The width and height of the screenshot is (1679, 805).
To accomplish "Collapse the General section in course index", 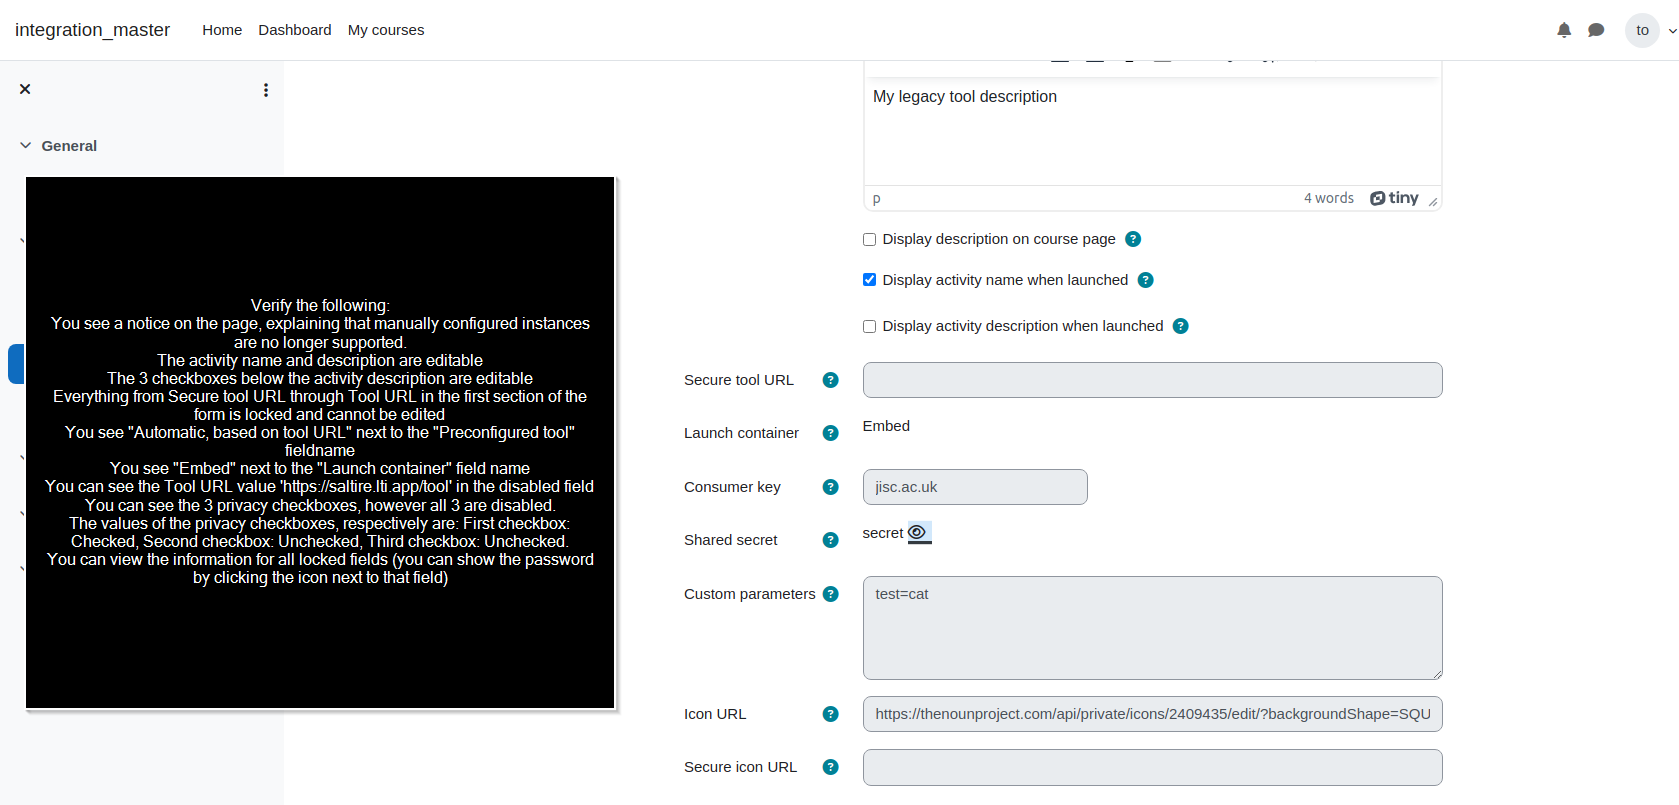I will point(25,146).
